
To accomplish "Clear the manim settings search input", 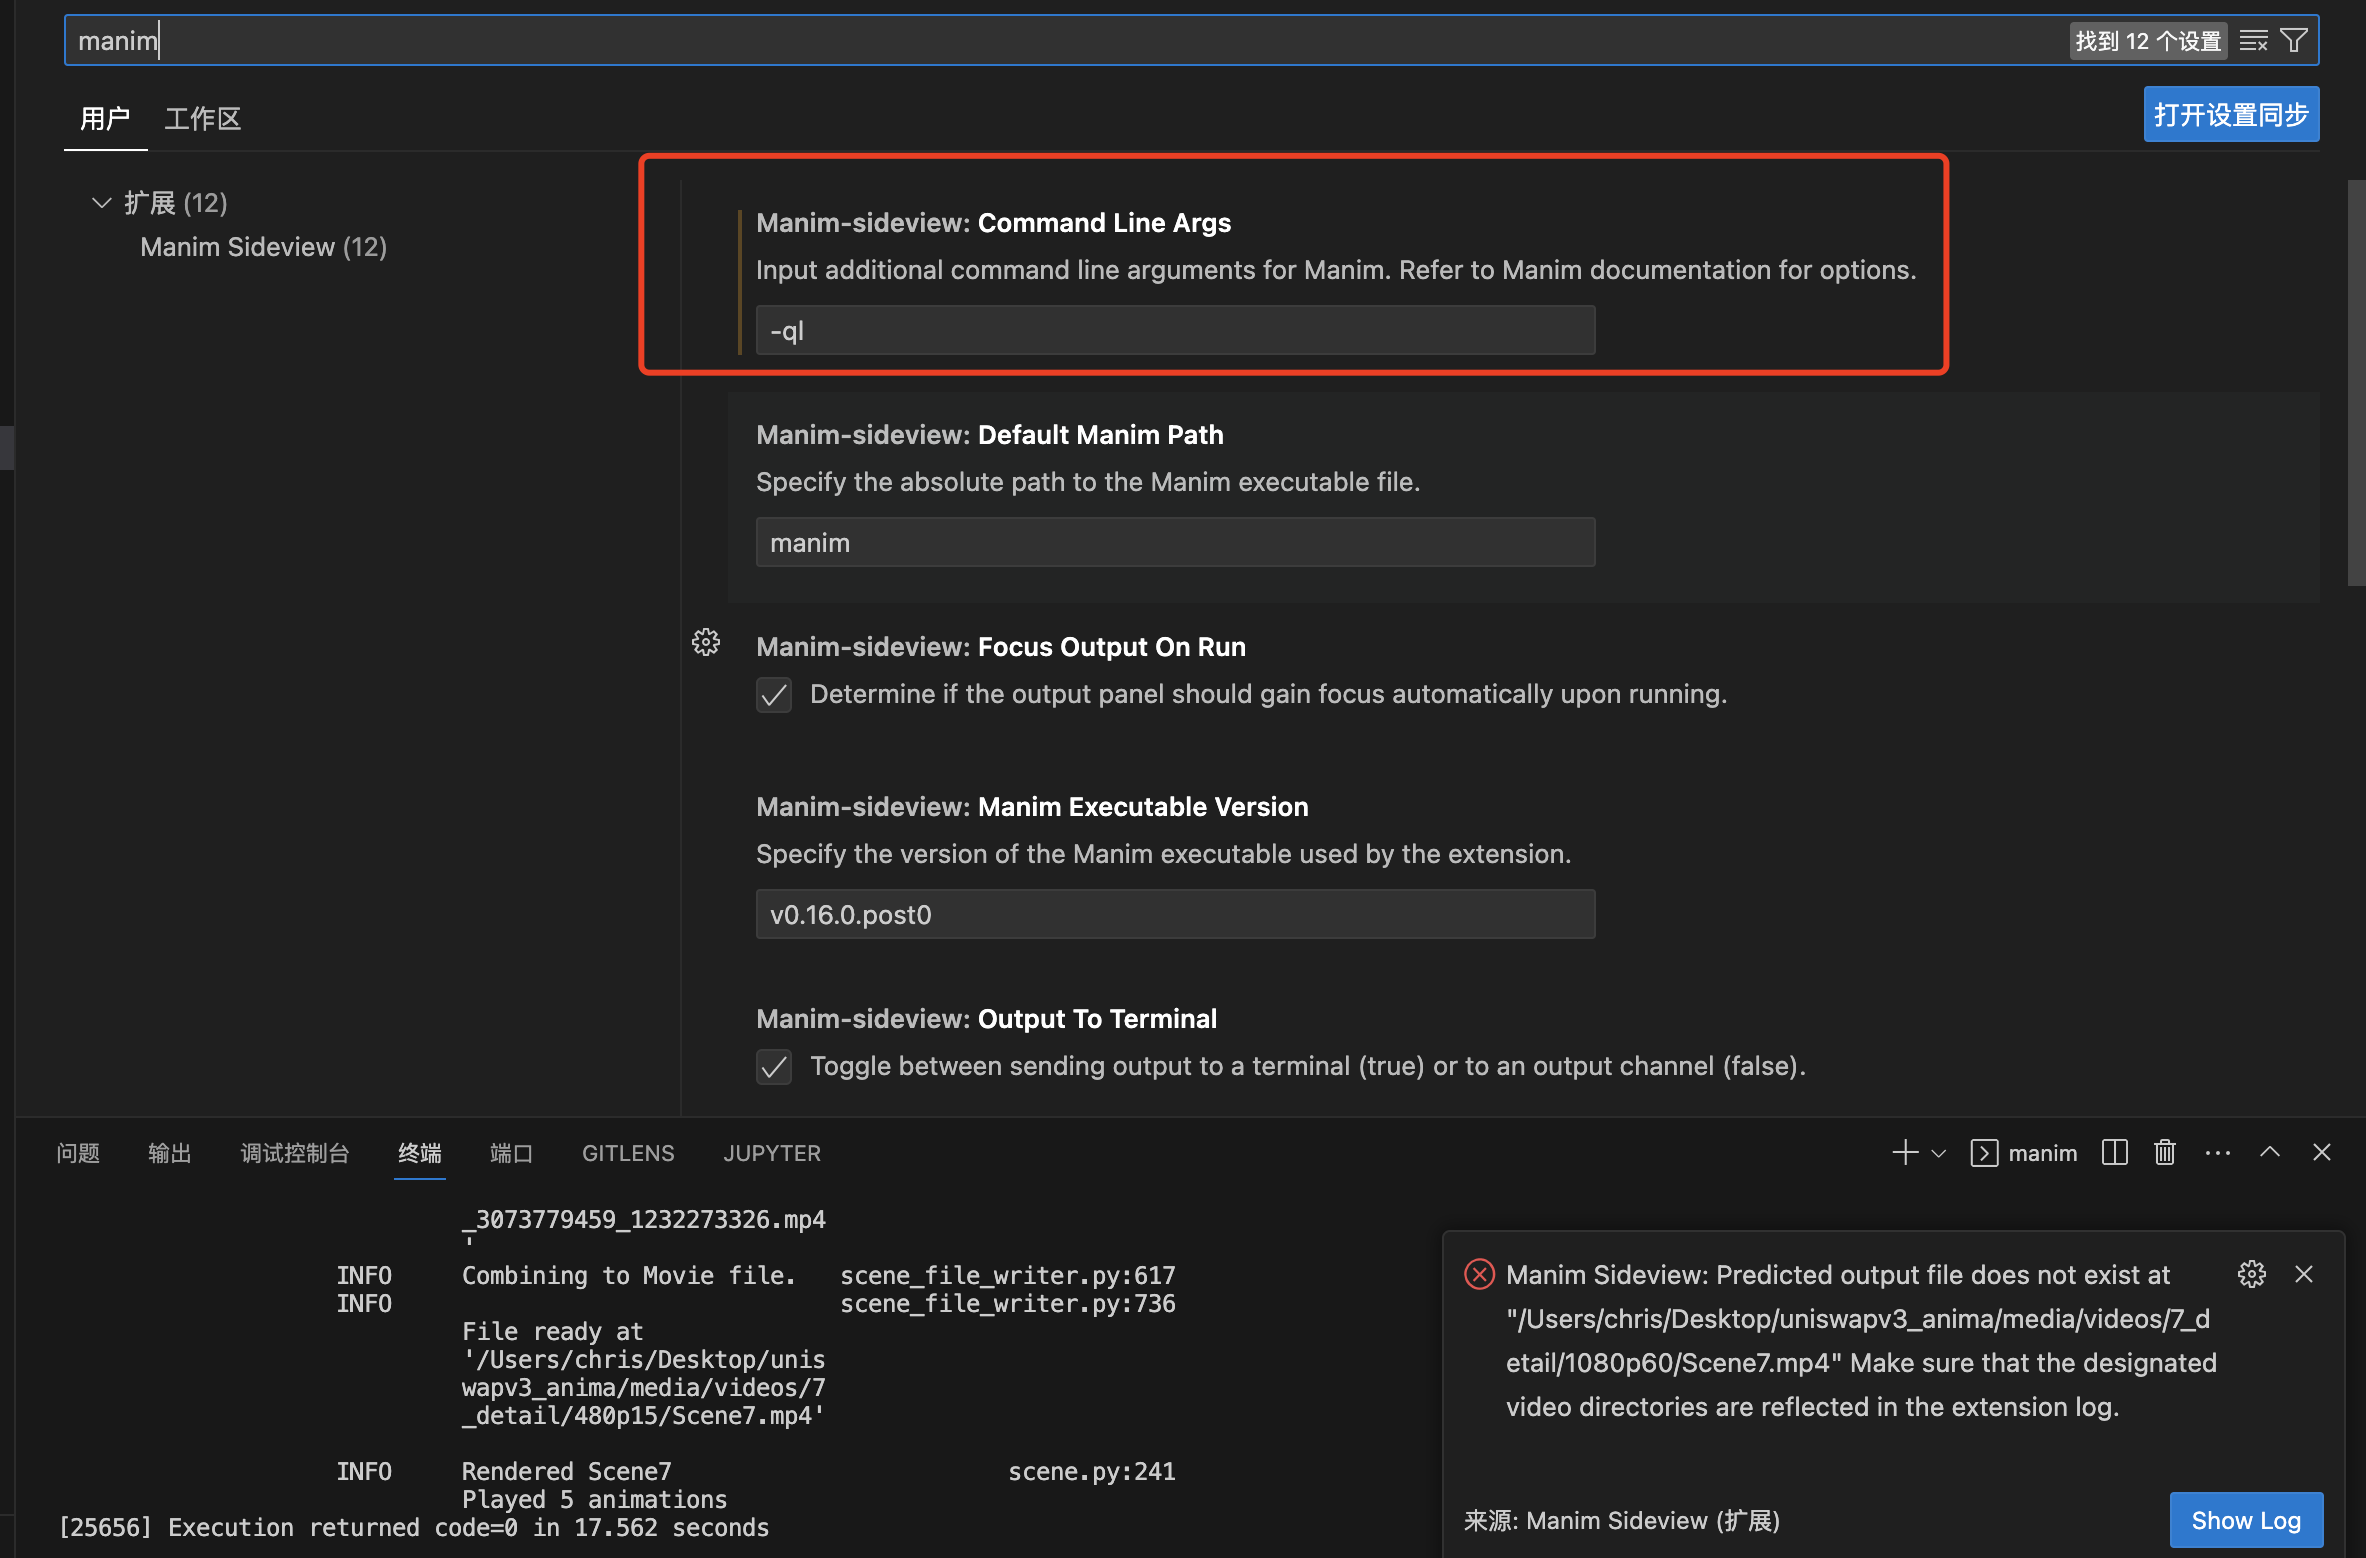I will point(2253,40).
